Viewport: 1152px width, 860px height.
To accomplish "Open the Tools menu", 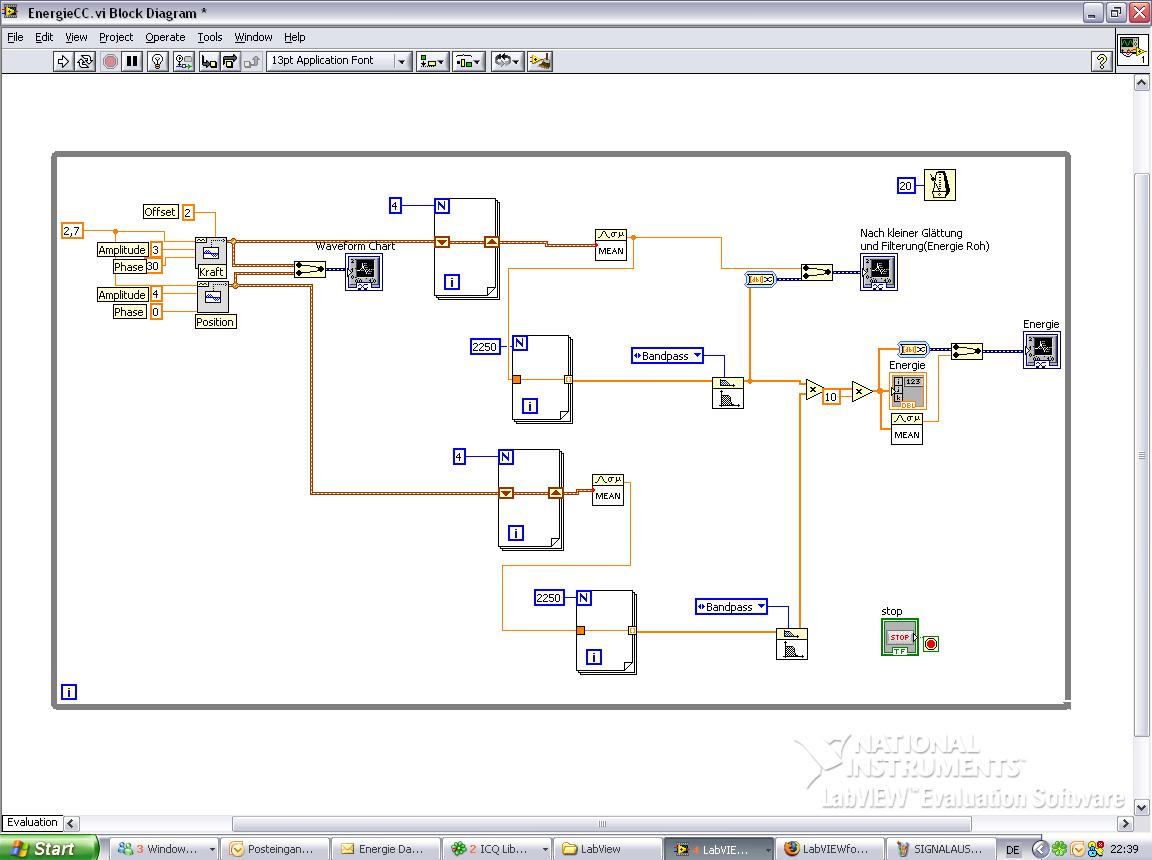I will 209,37.
